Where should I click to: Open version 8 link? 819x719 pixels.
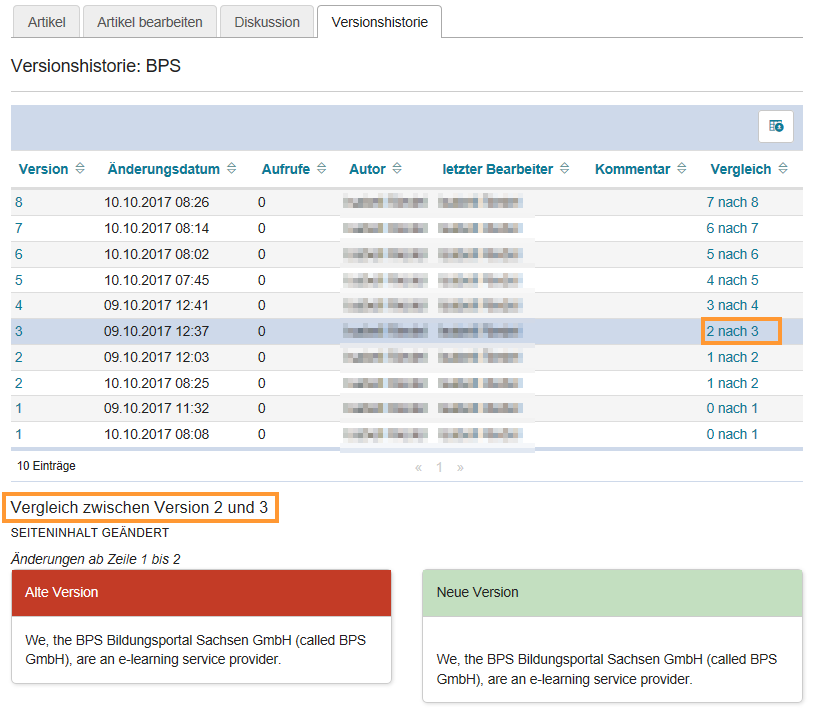19,202
